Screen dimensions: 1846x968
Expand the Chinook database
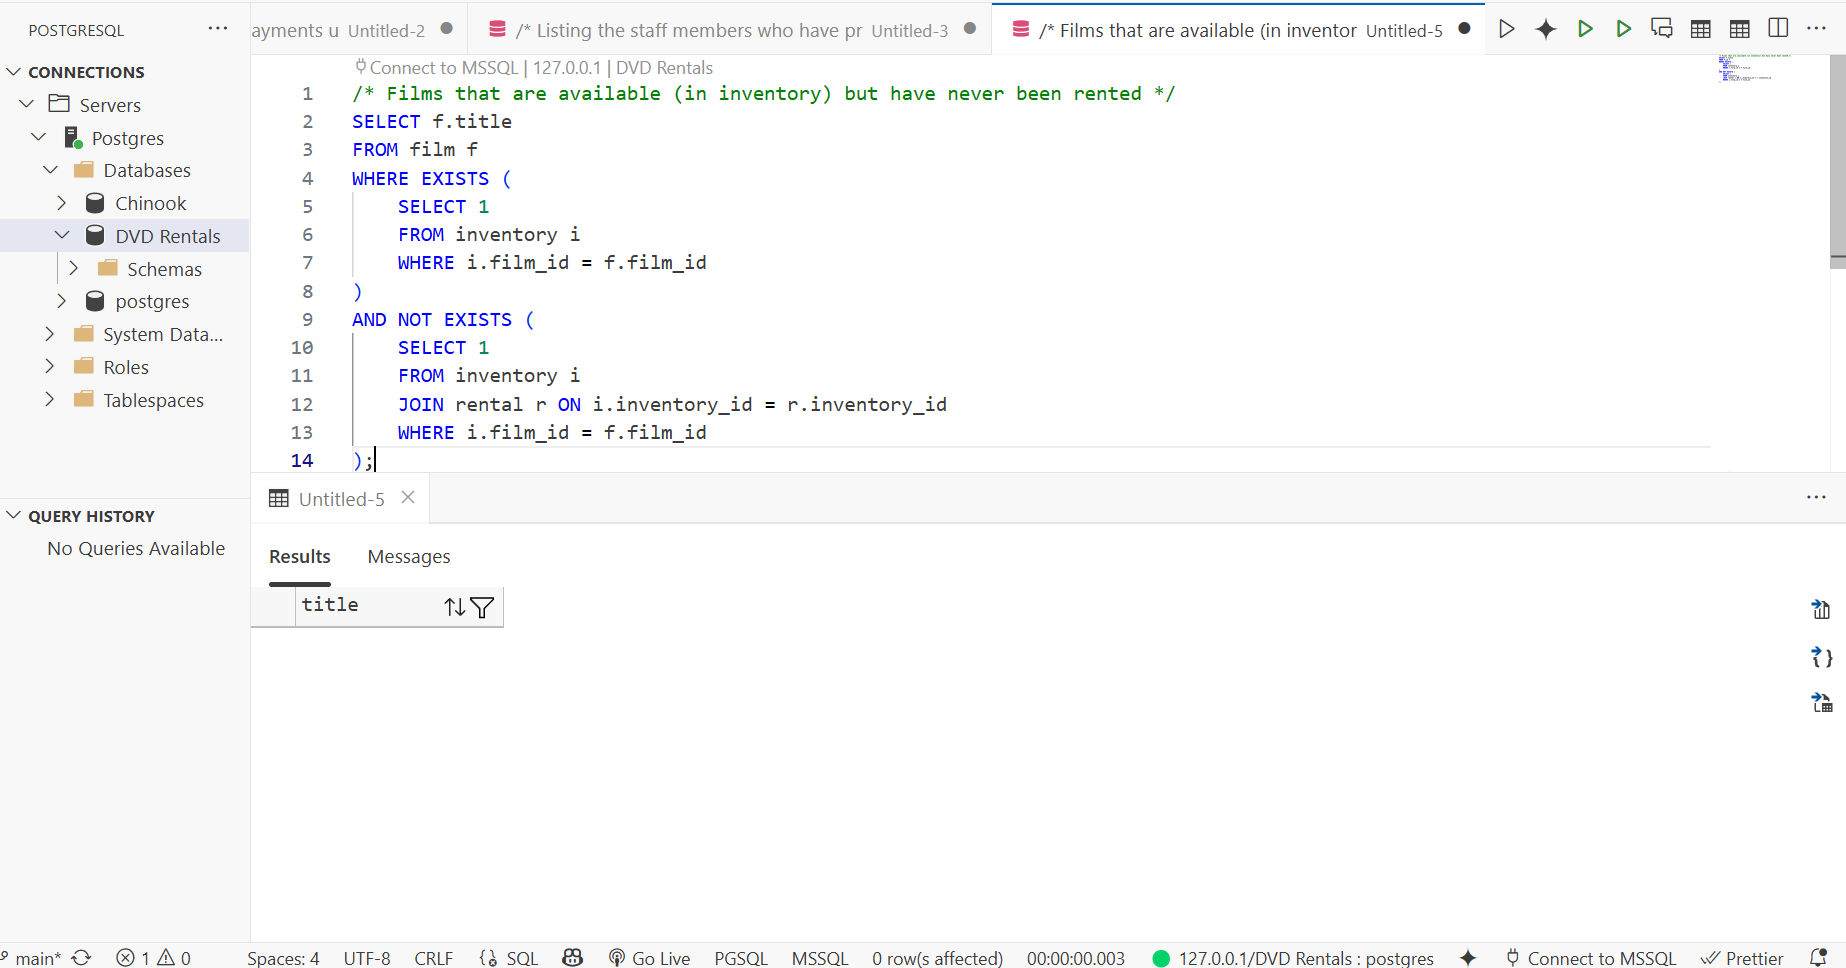tap(62, 203)
